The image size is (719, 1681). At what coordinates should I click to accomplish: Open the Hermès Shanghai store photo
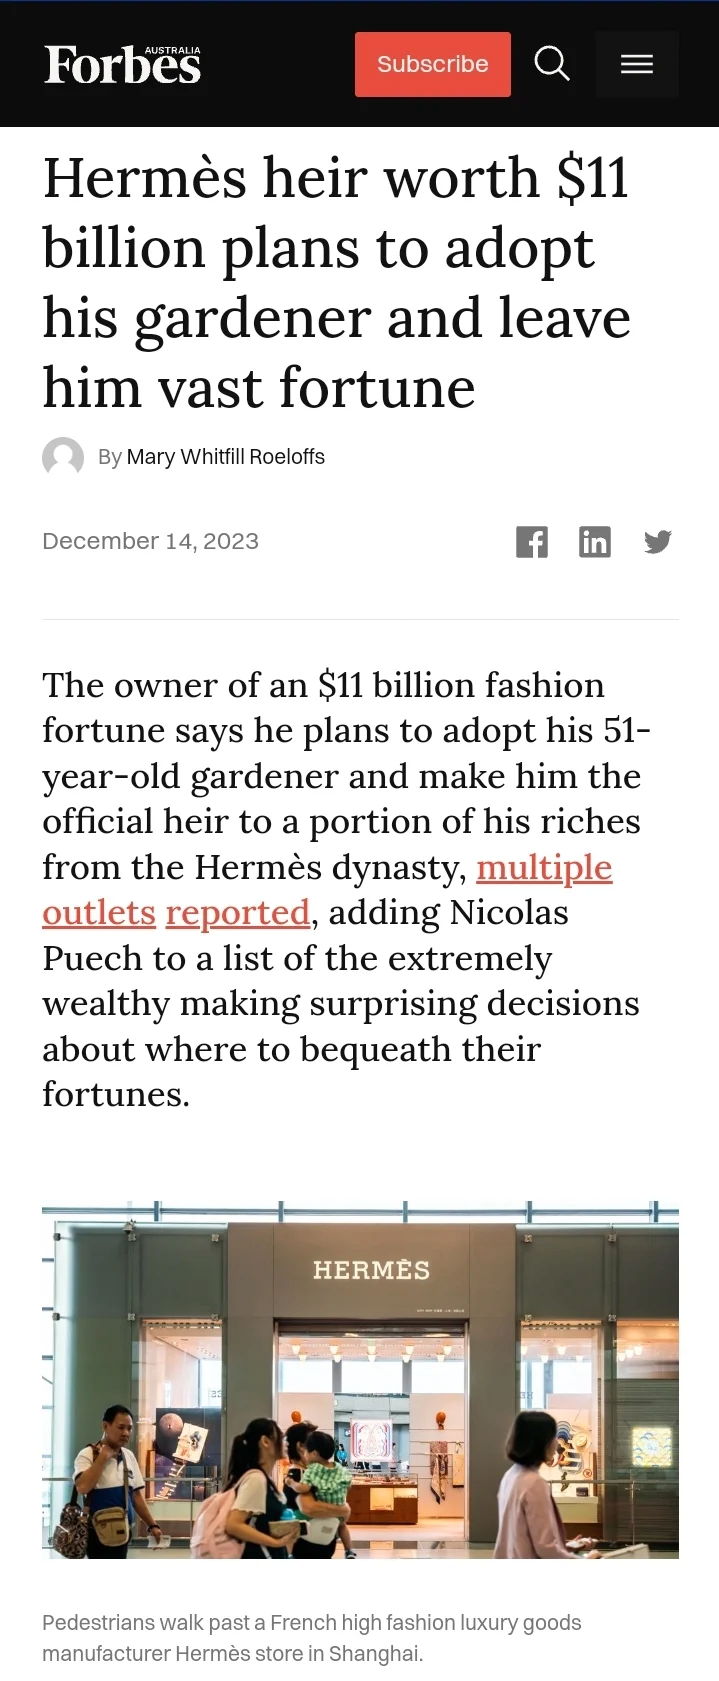coord(360,1380)
